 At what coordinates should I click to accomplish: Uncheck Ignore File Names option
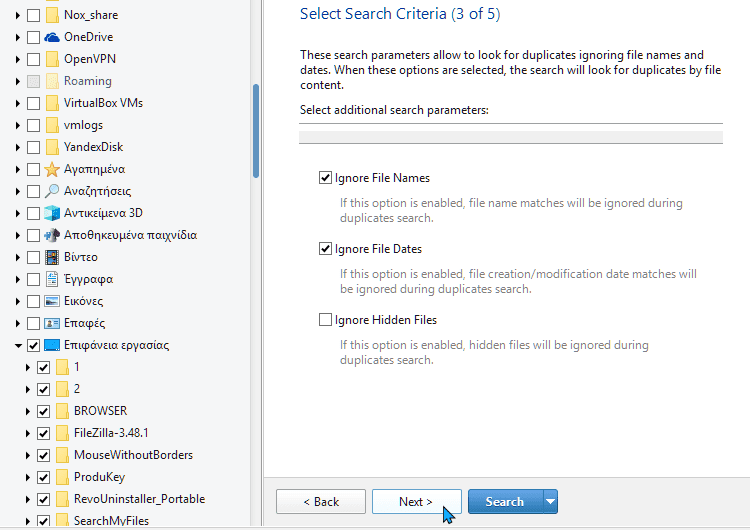point(325,178)
